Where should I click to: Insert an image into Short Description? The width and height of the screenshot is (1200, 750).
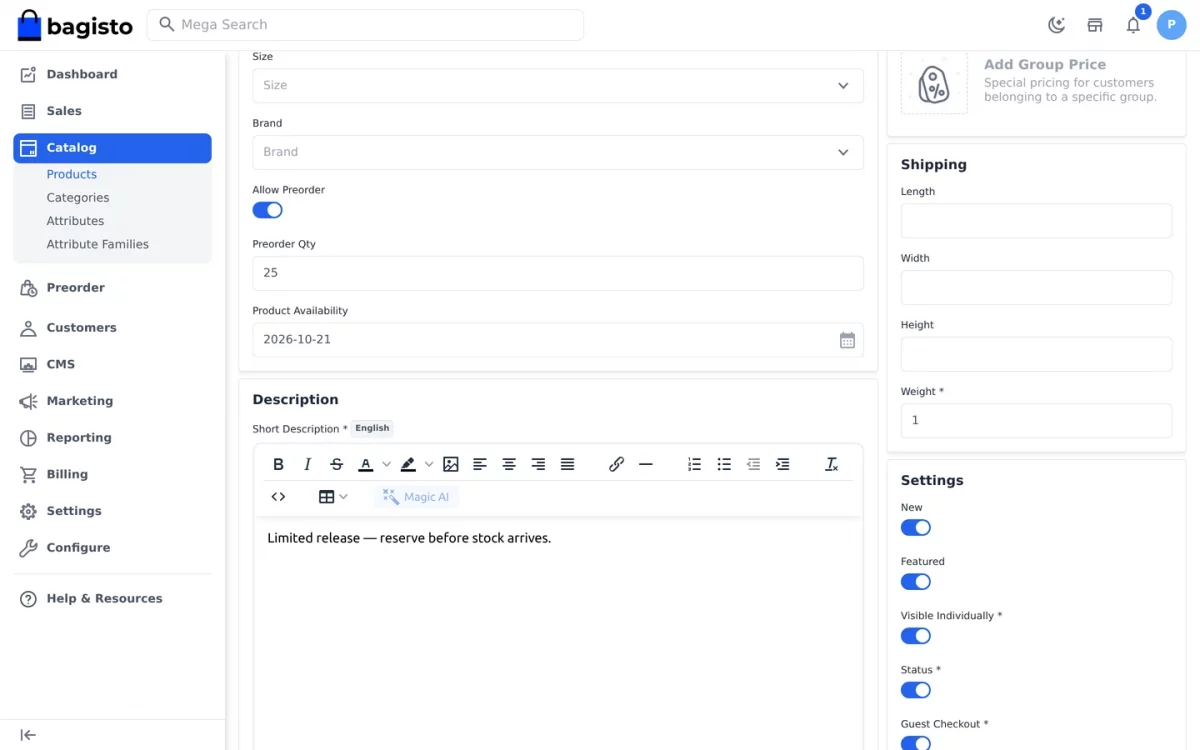pos(451,464)
